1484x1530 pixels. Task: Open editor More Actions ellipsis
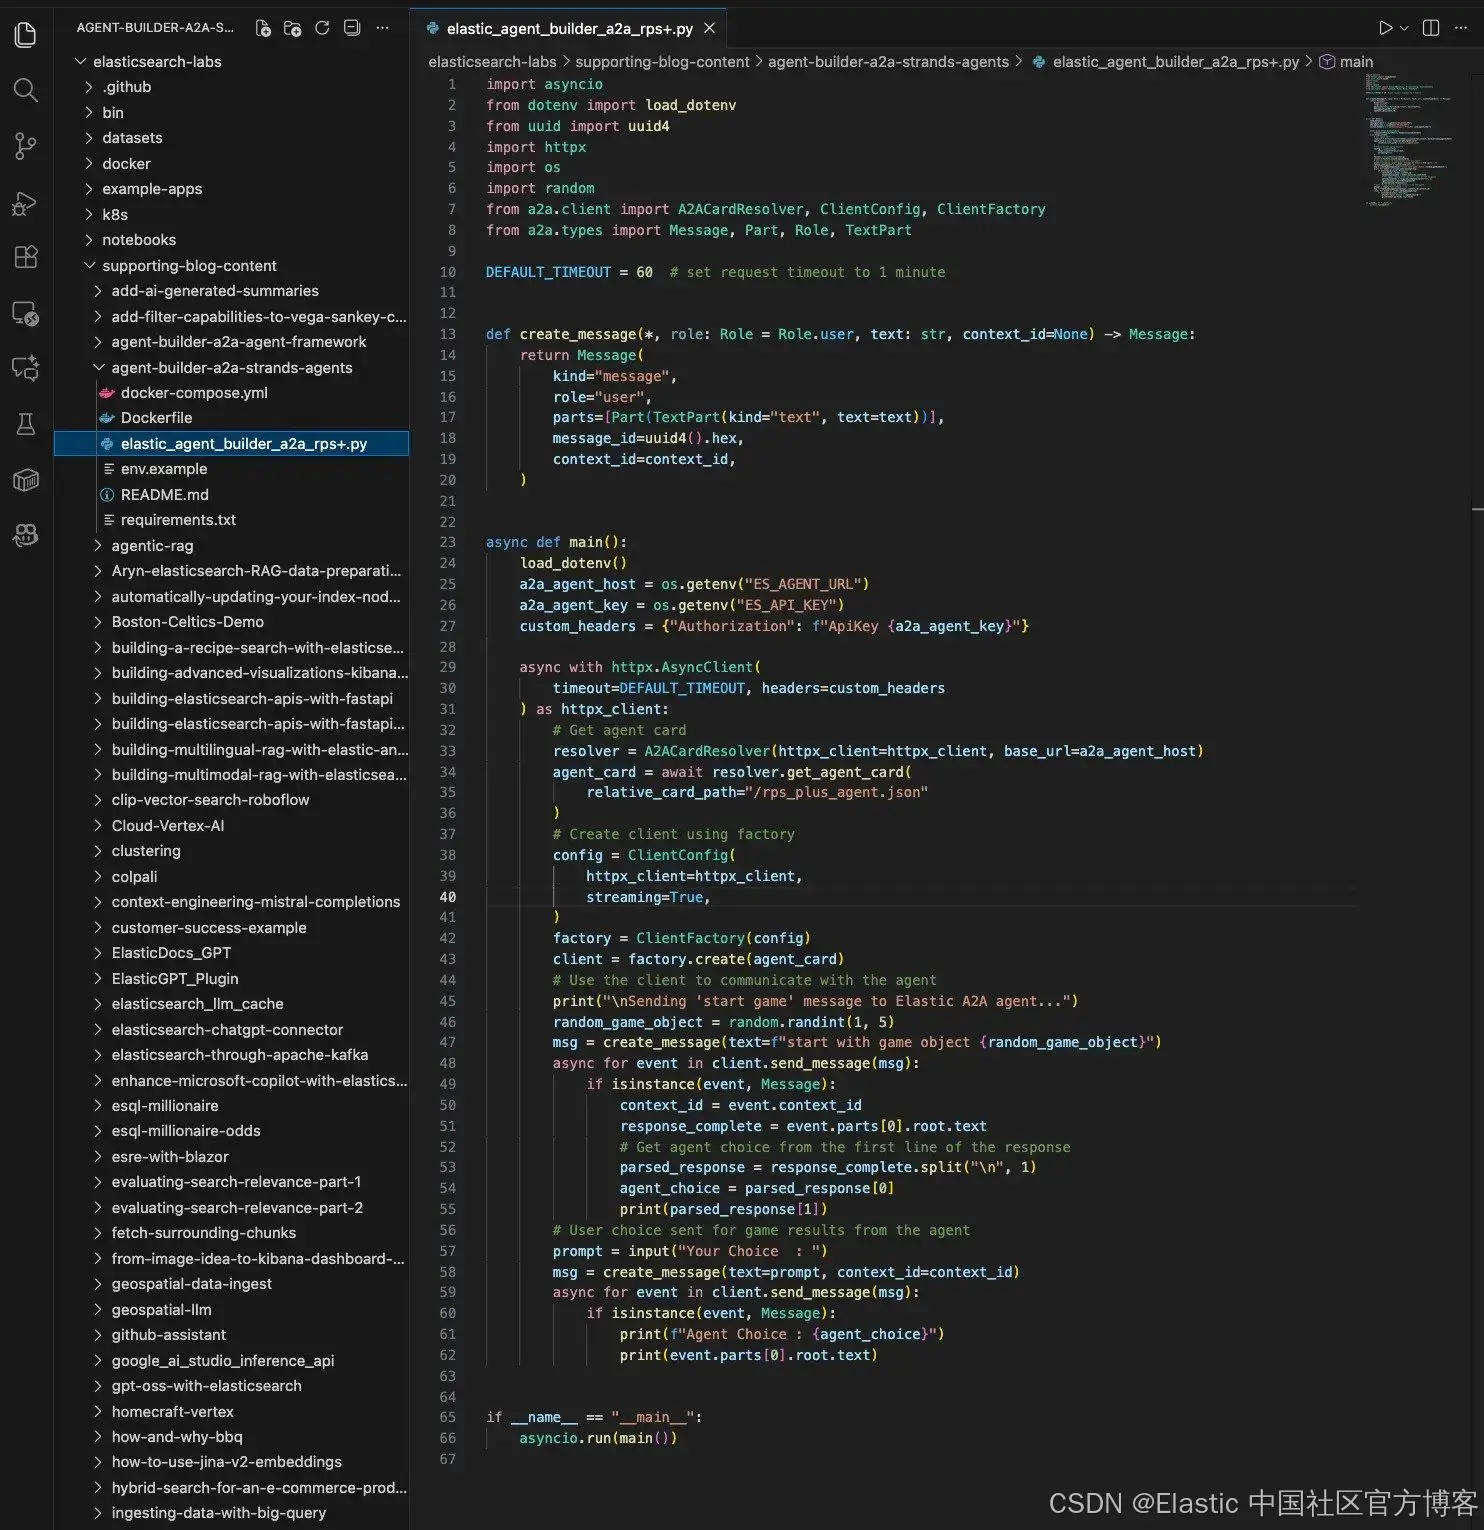(x=1461, y=28)
